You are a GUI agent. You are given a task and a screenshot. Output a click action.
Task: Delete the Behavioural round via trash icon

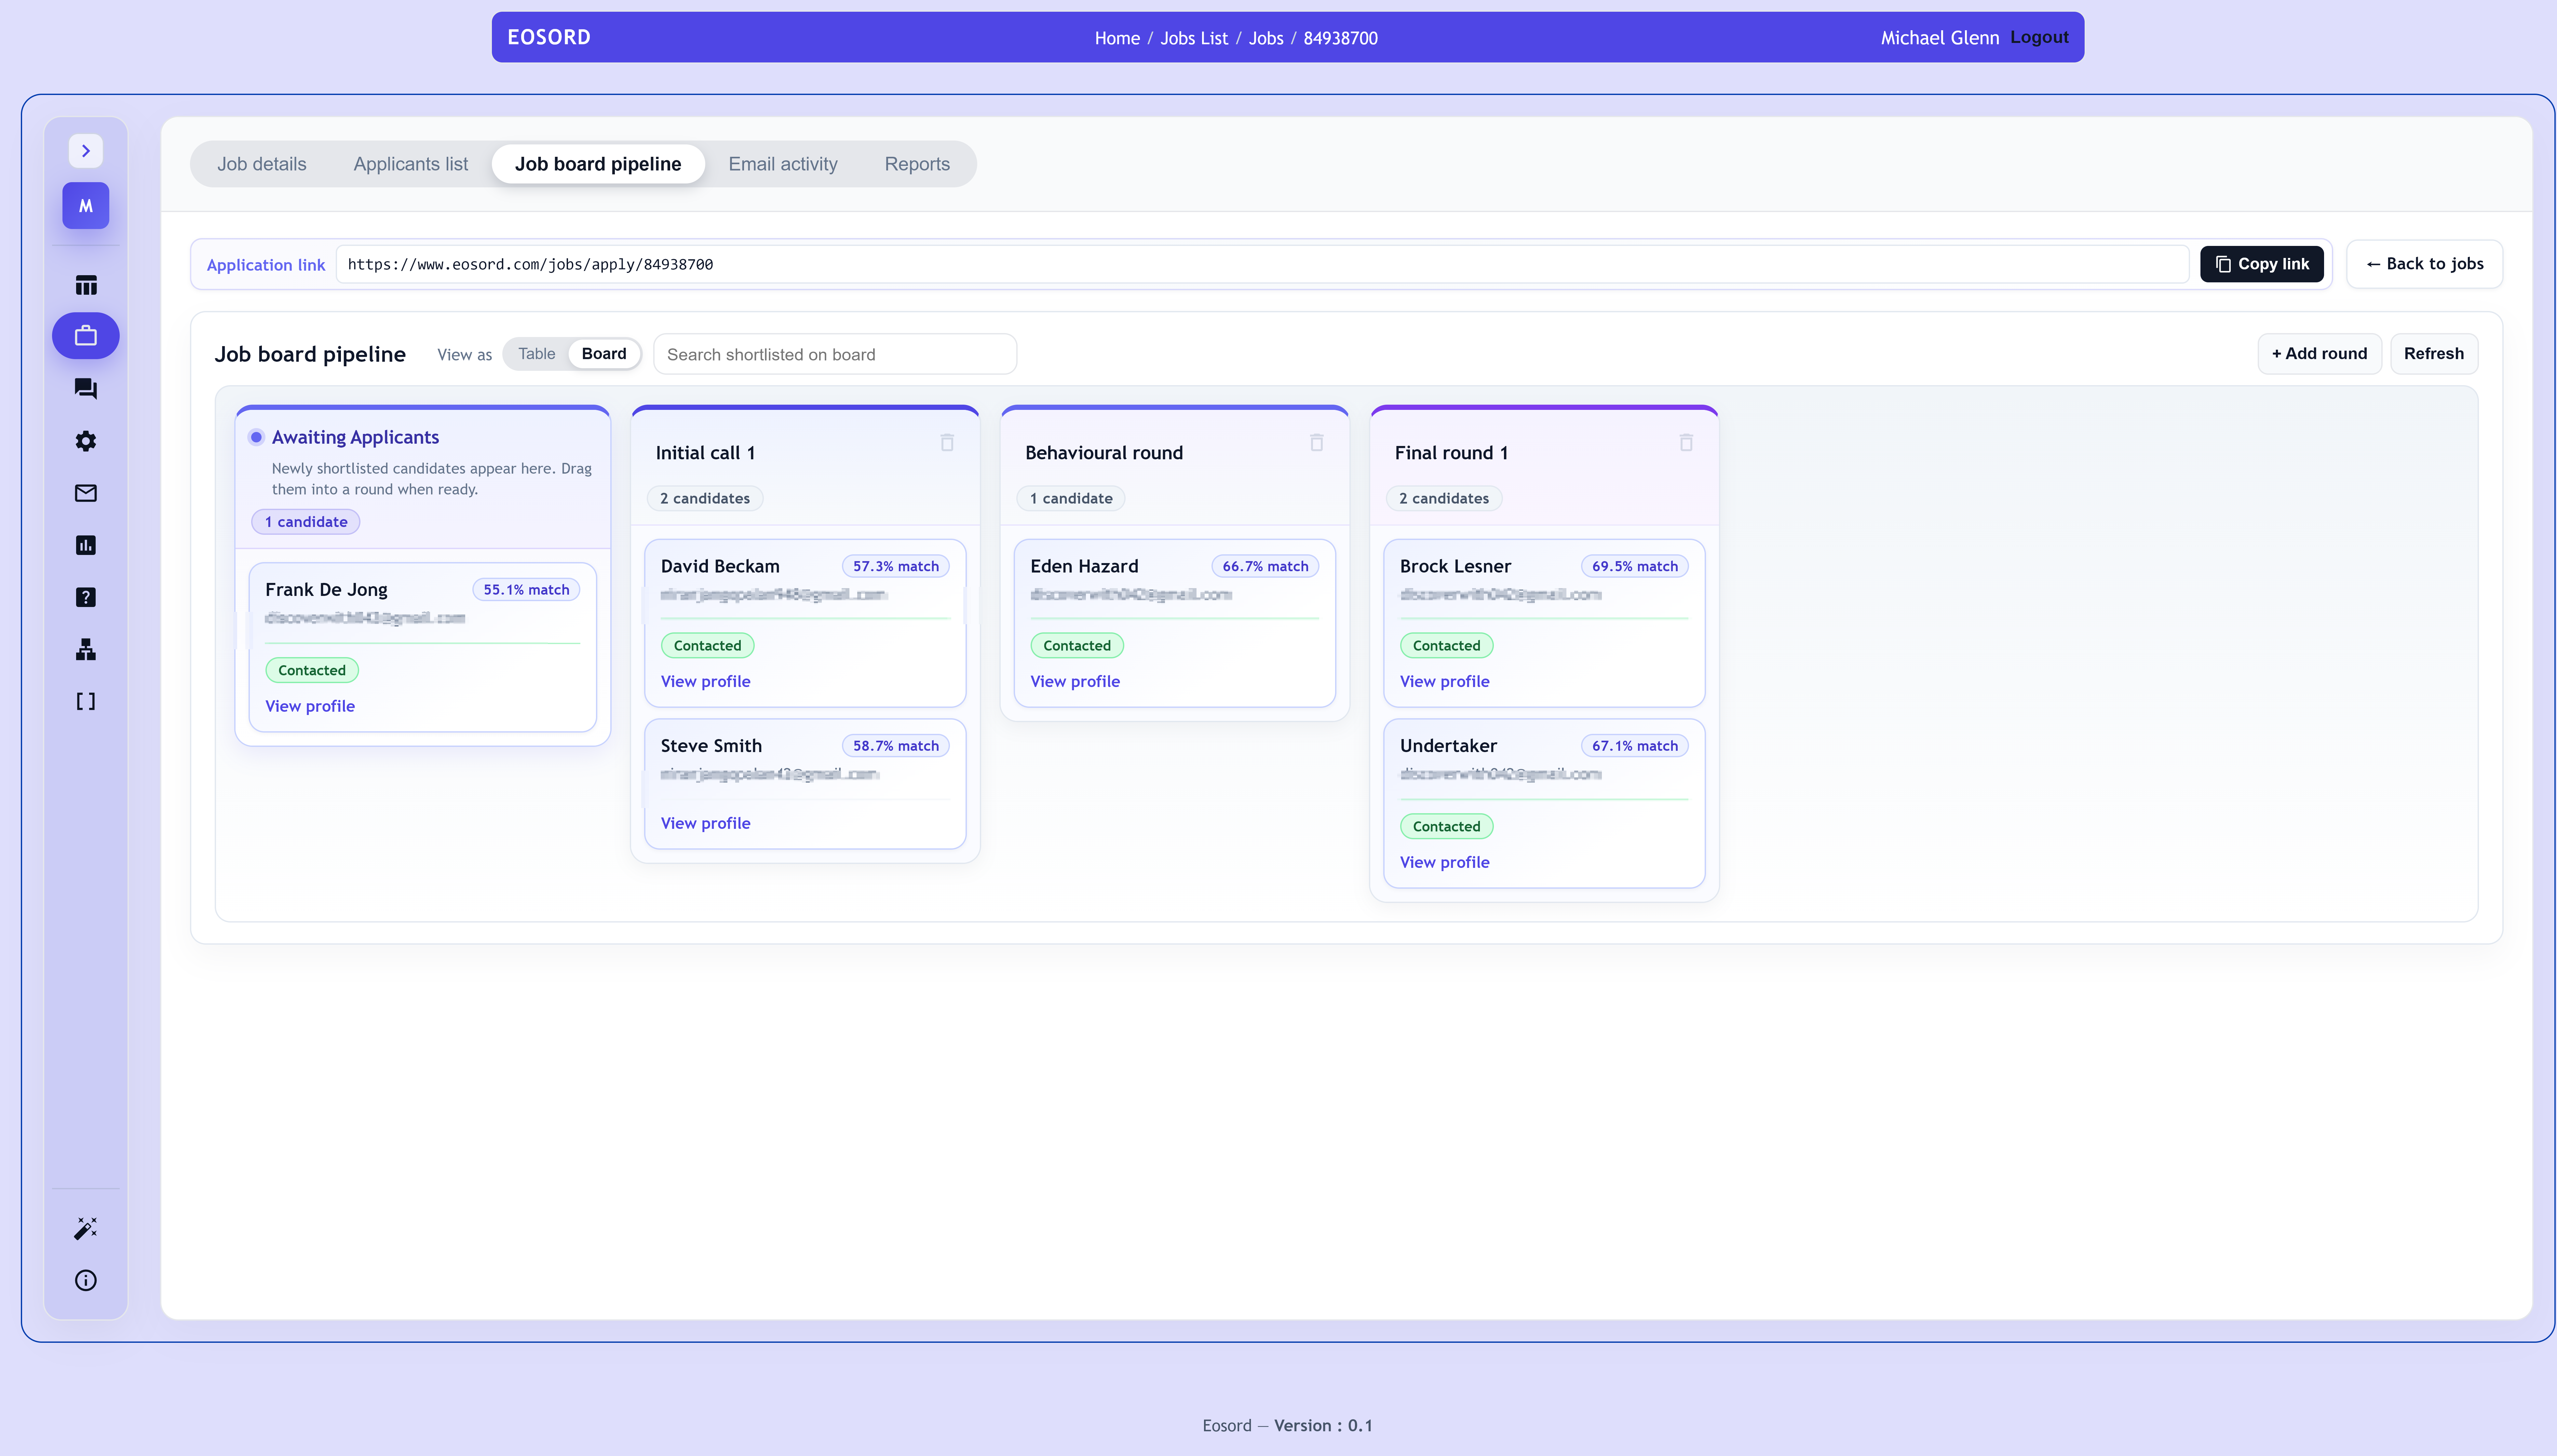(x=1317, y=442)
